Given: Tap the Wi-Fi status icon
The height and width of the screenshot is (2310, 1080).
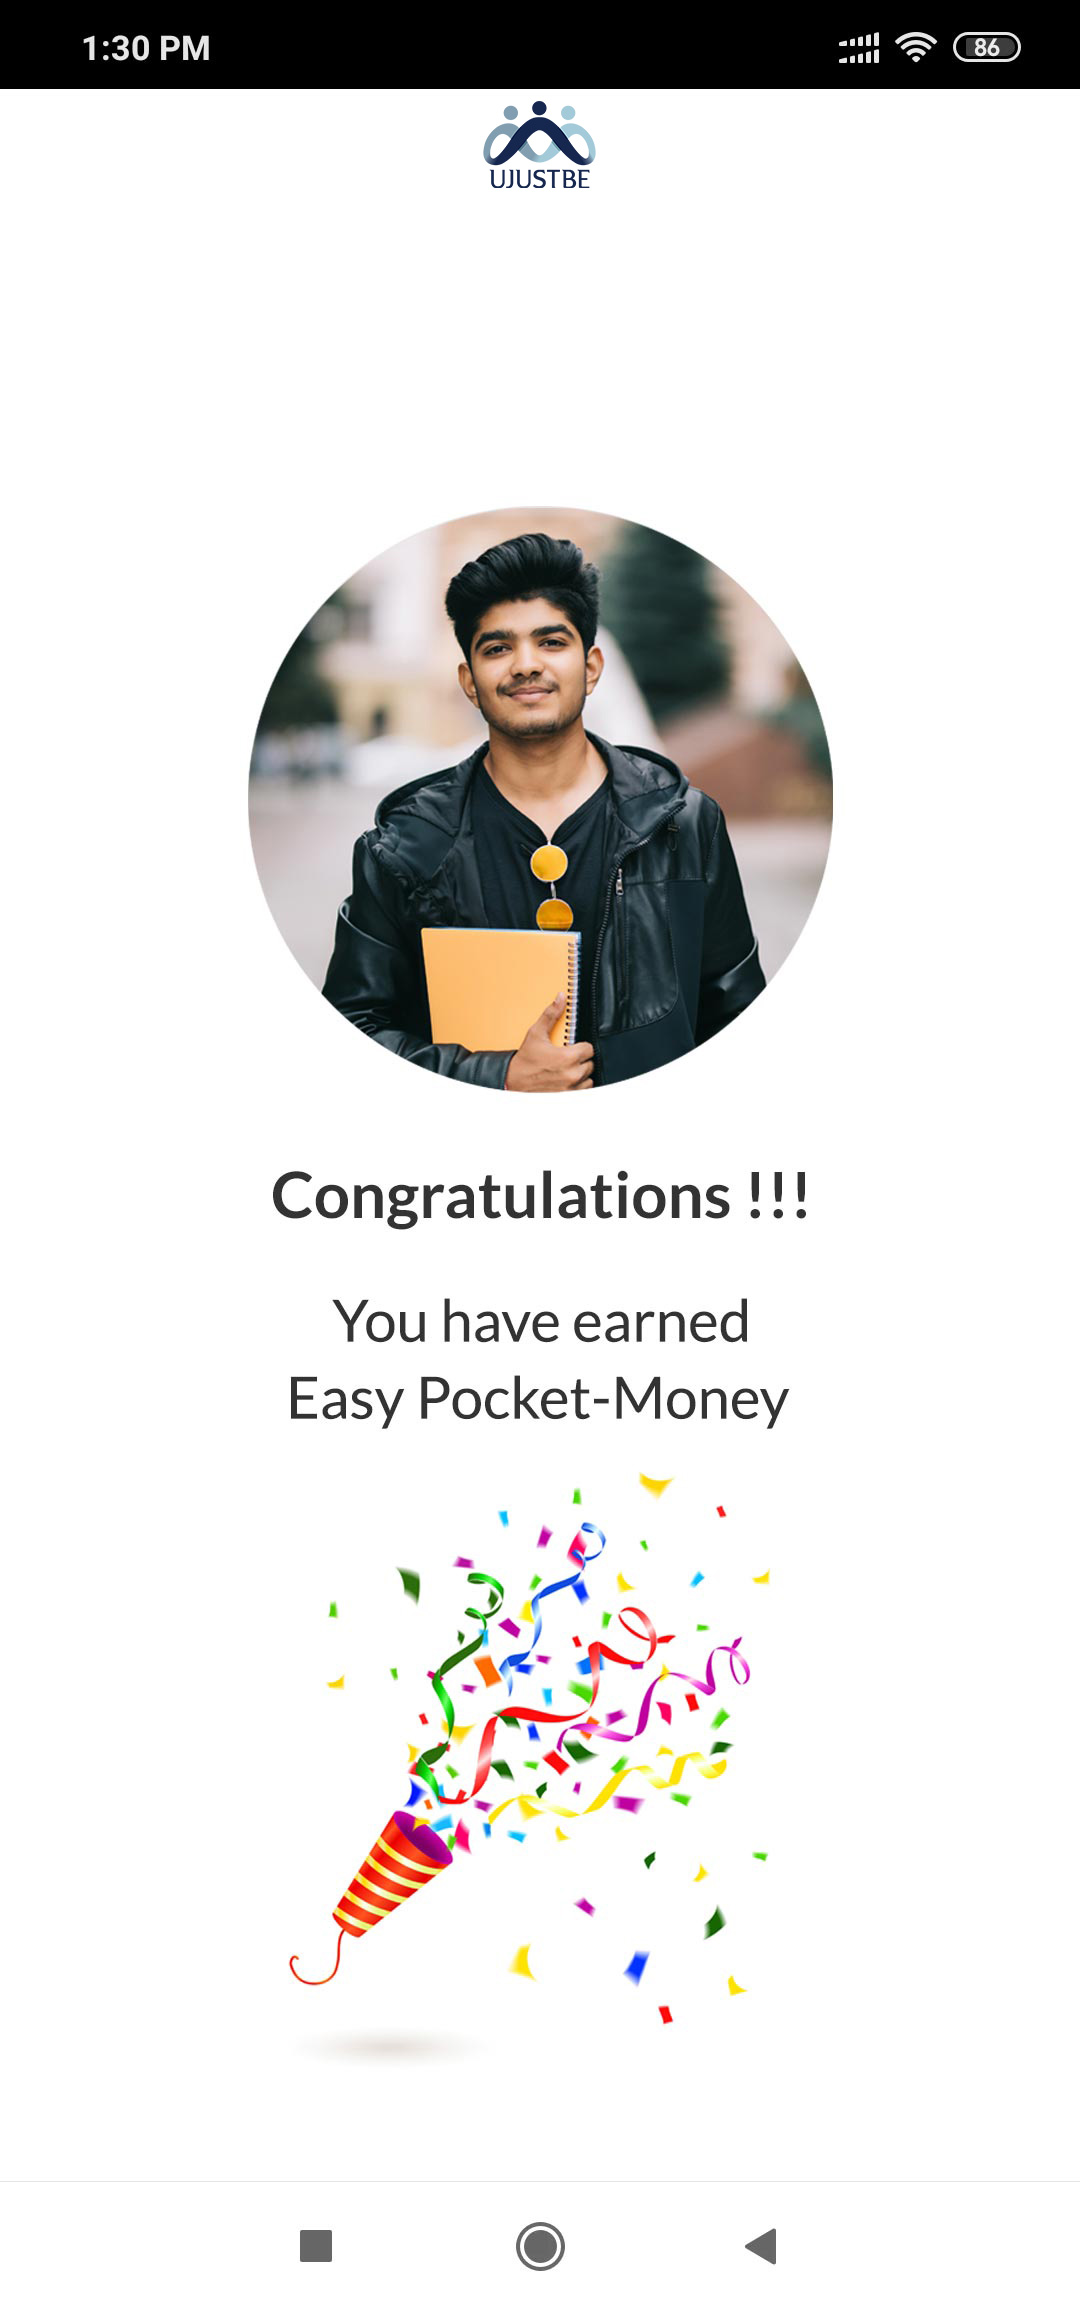Looking at the screenshot, I should tap(916, 47).
